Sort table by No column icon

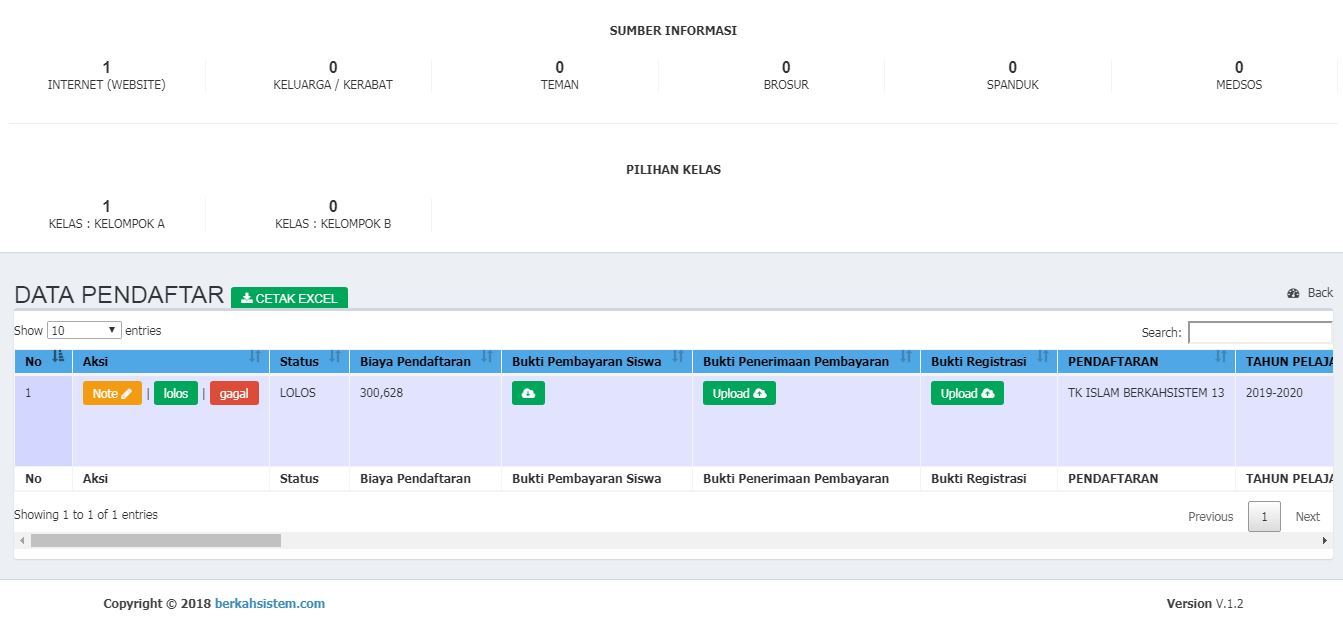57,358
